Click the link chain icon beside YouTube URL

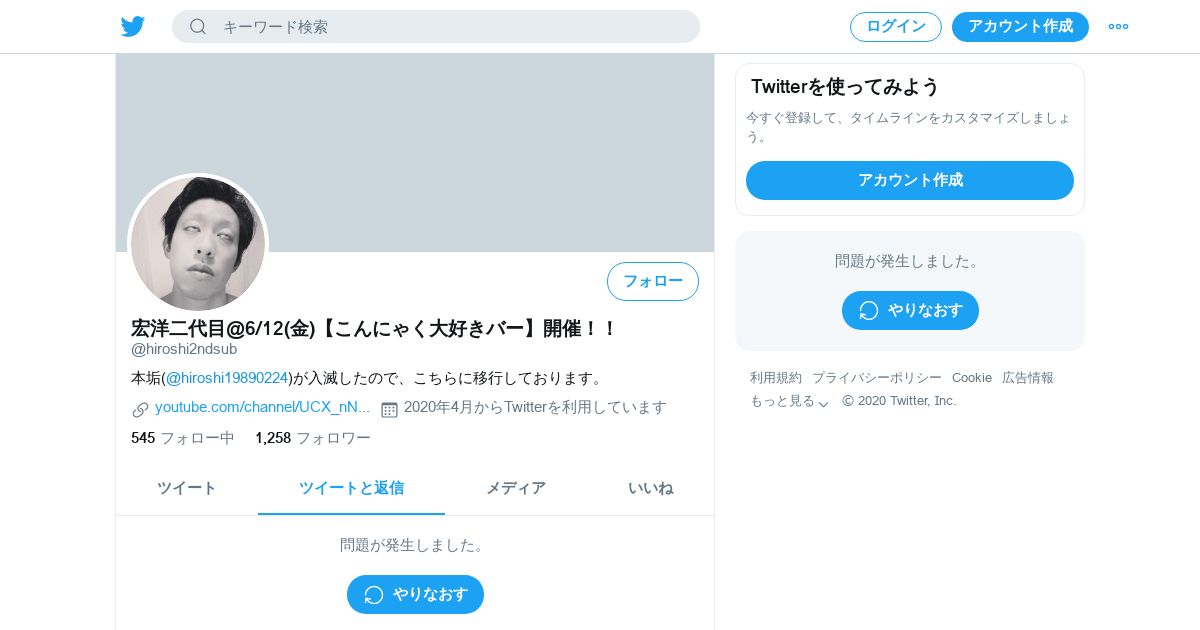(x=140, y=409)
